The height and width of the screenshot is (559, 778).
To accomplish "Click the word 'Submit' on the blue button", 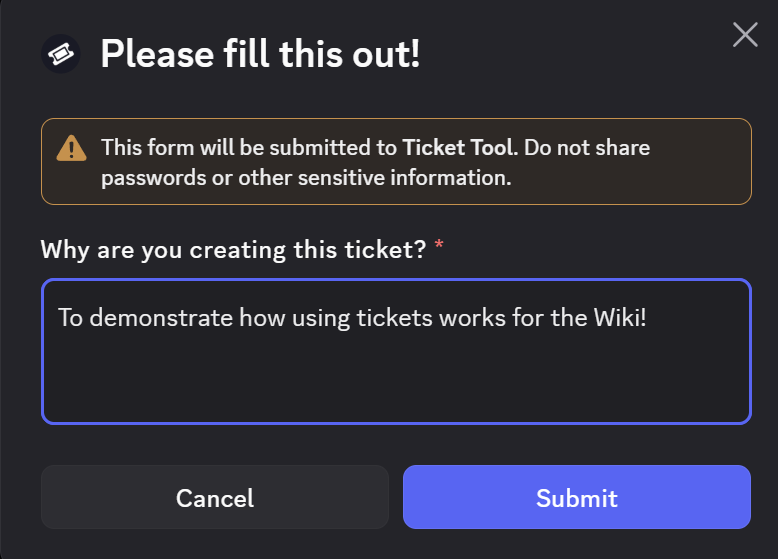I will click(x=576, y=497).
